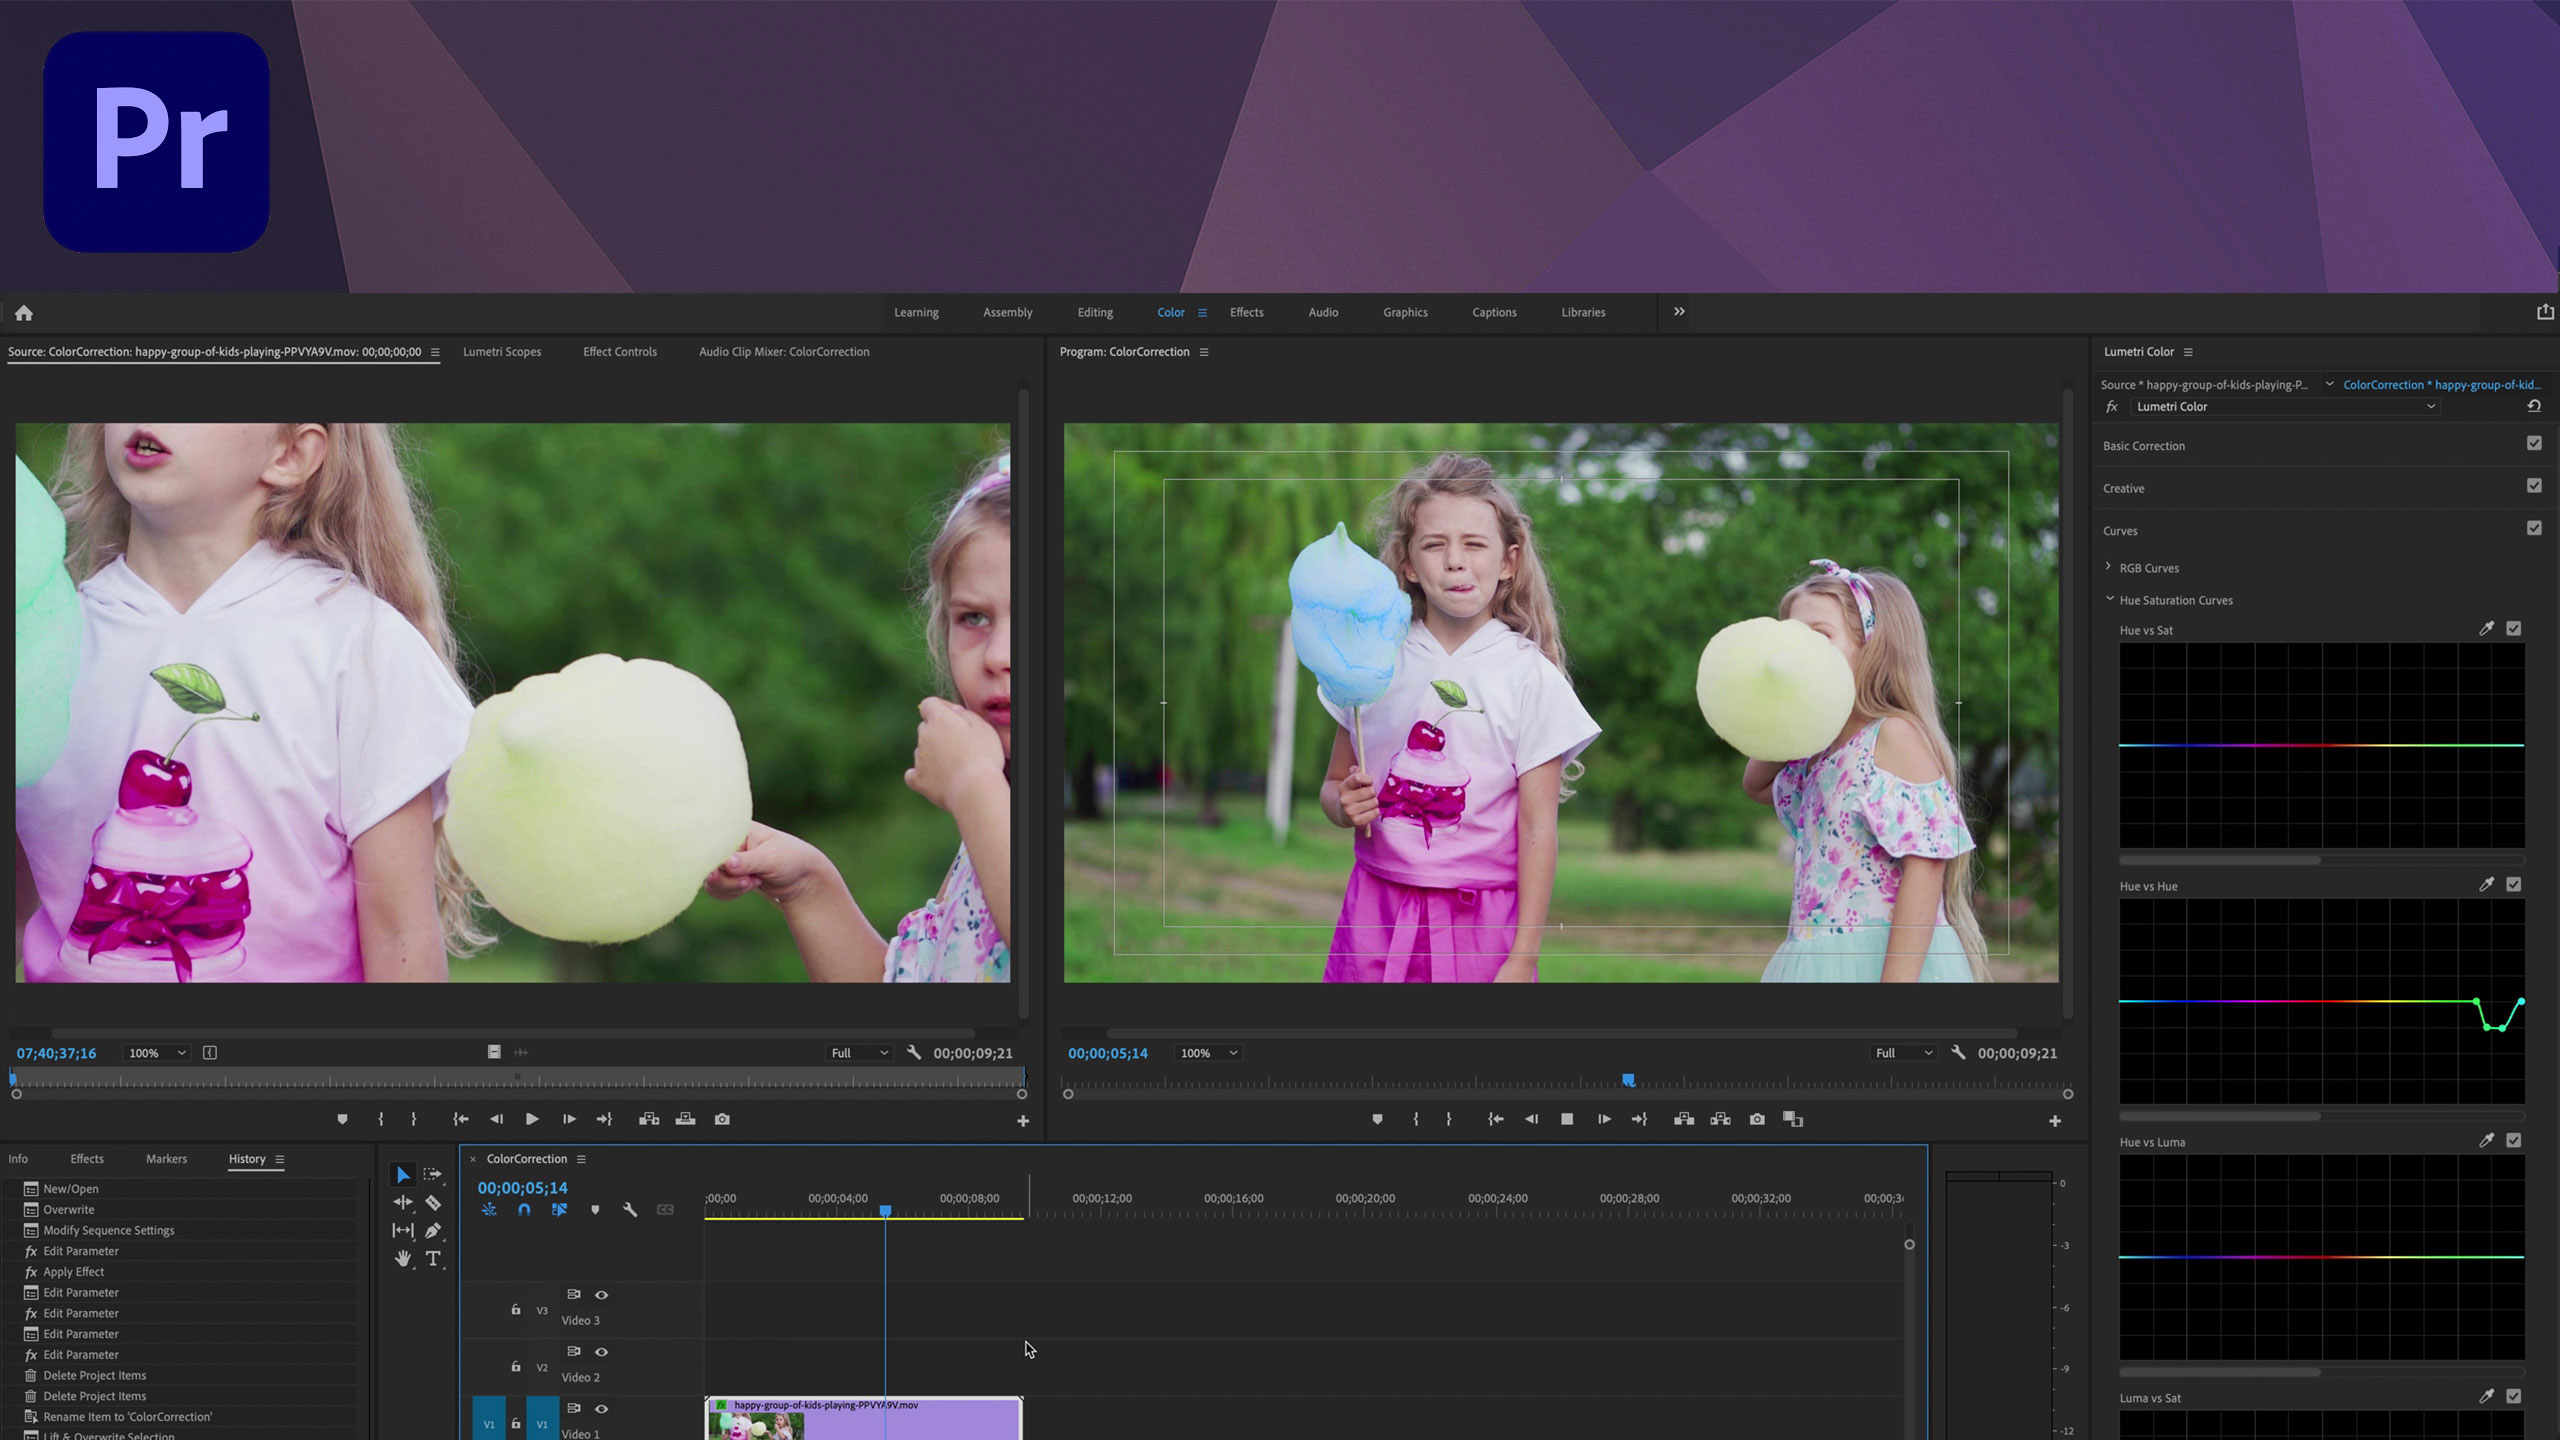Image resolution: width=2560 pixels, height=1440 pixels.
Task: Toggle Curves section checkbox on/off
Action: (x=2535, y=529)
